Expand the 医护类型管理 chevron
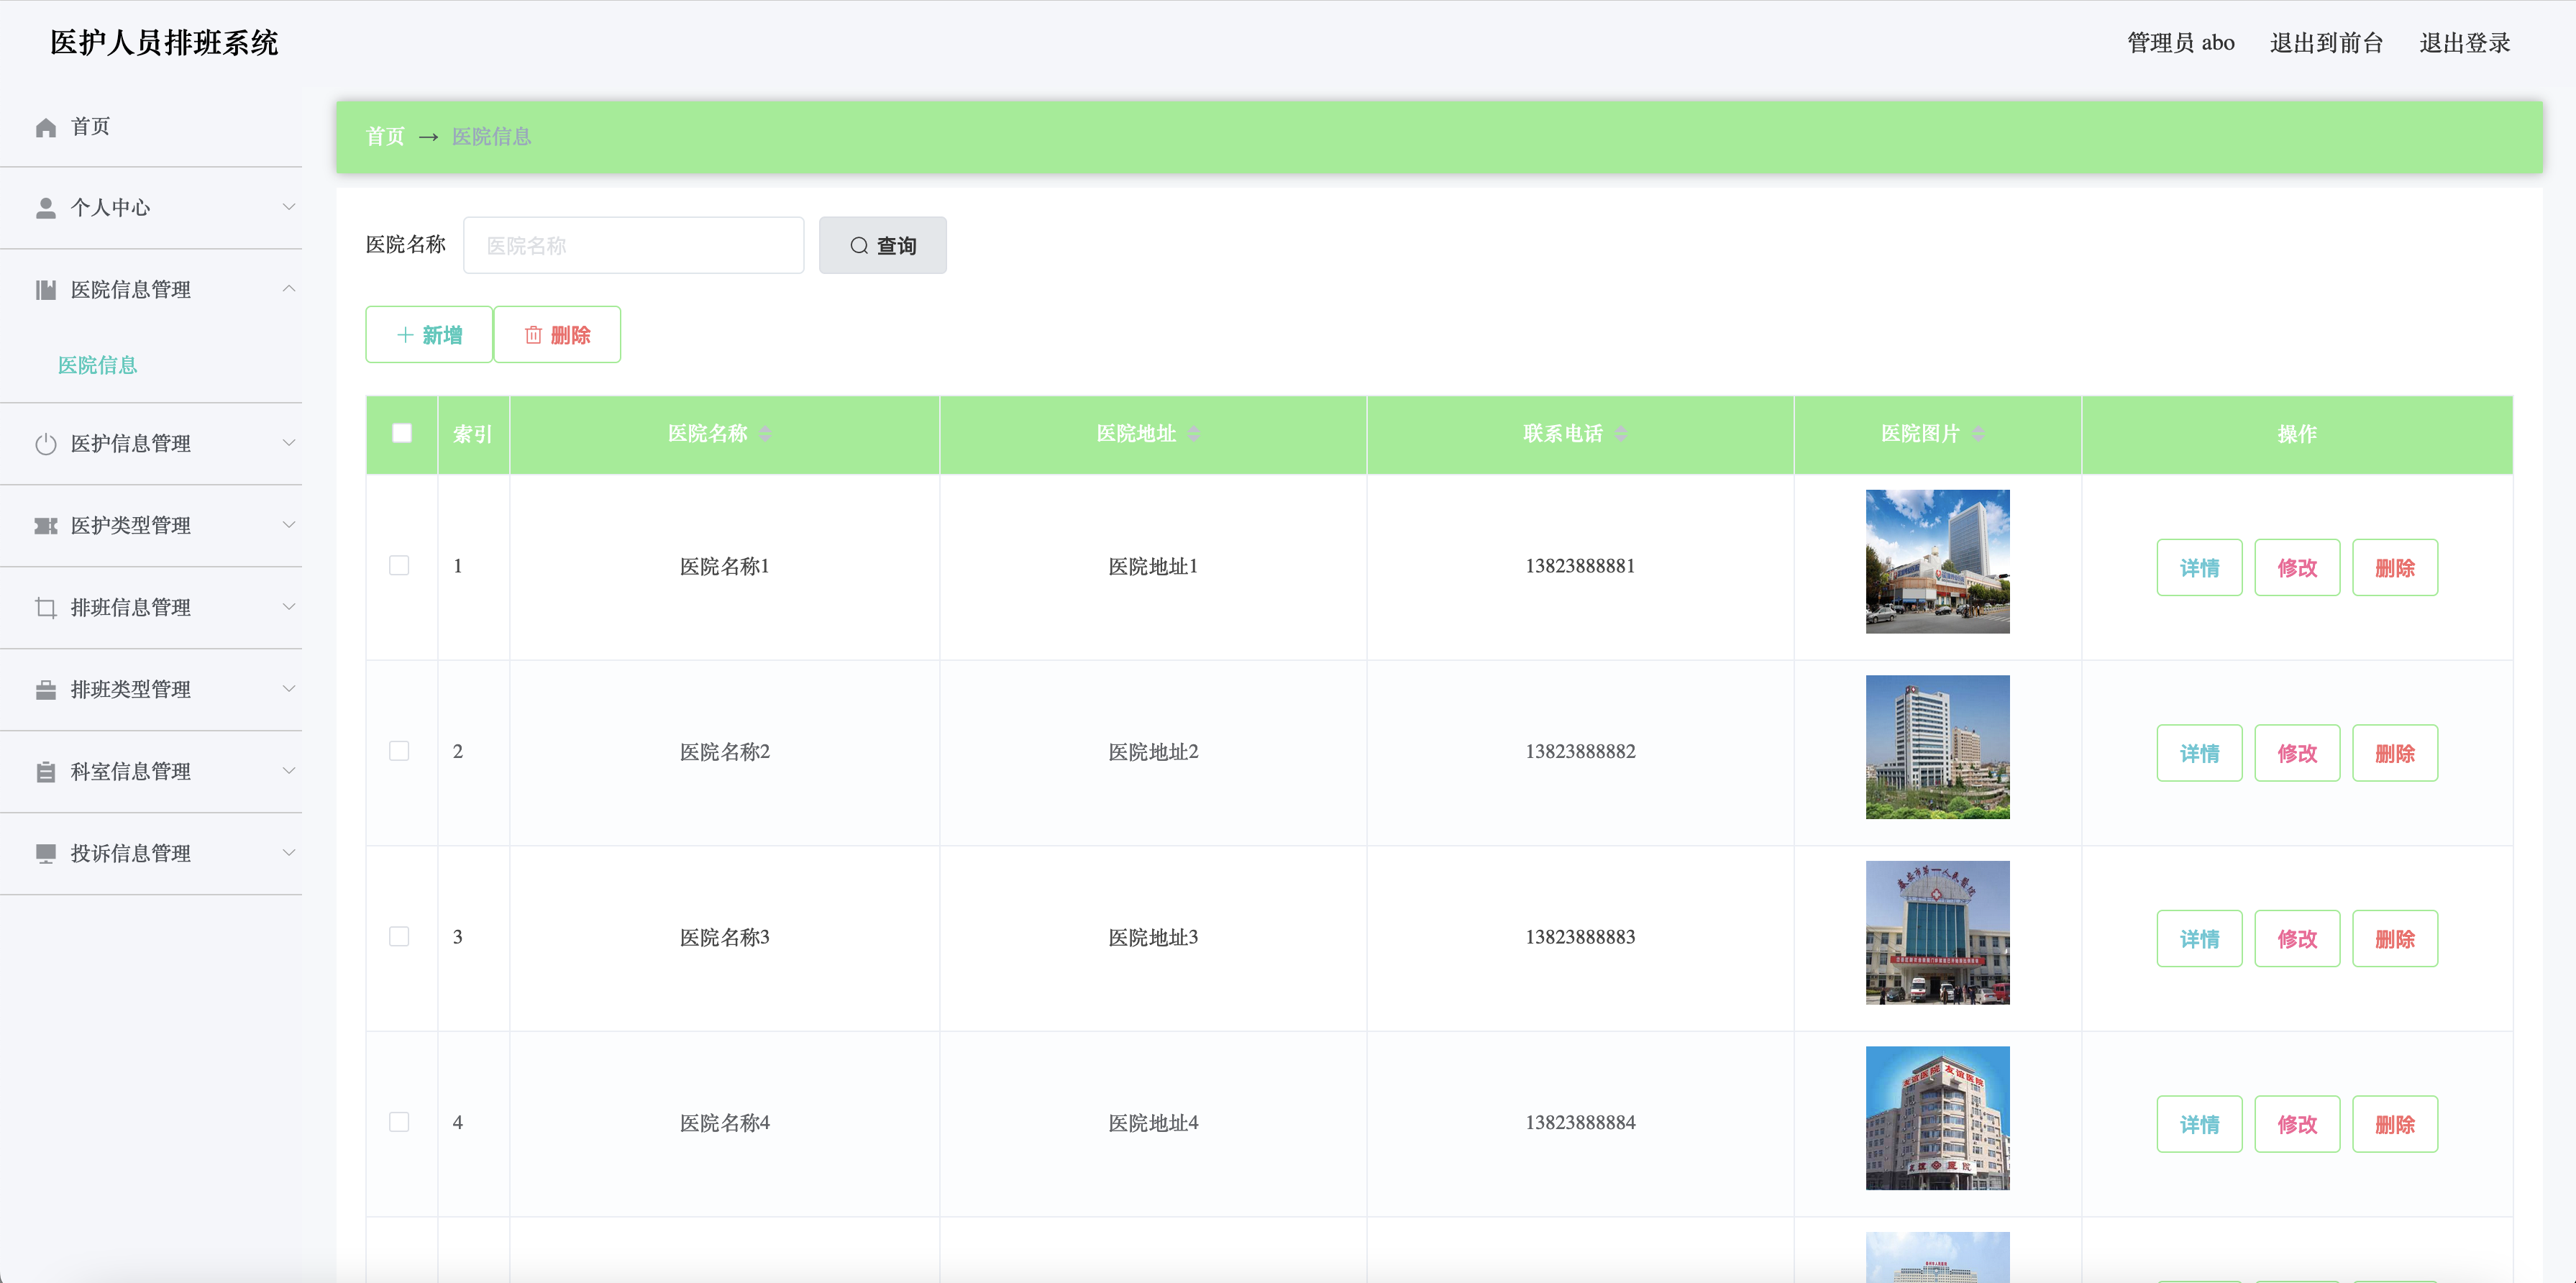2576x1283 pixels. 289,525
